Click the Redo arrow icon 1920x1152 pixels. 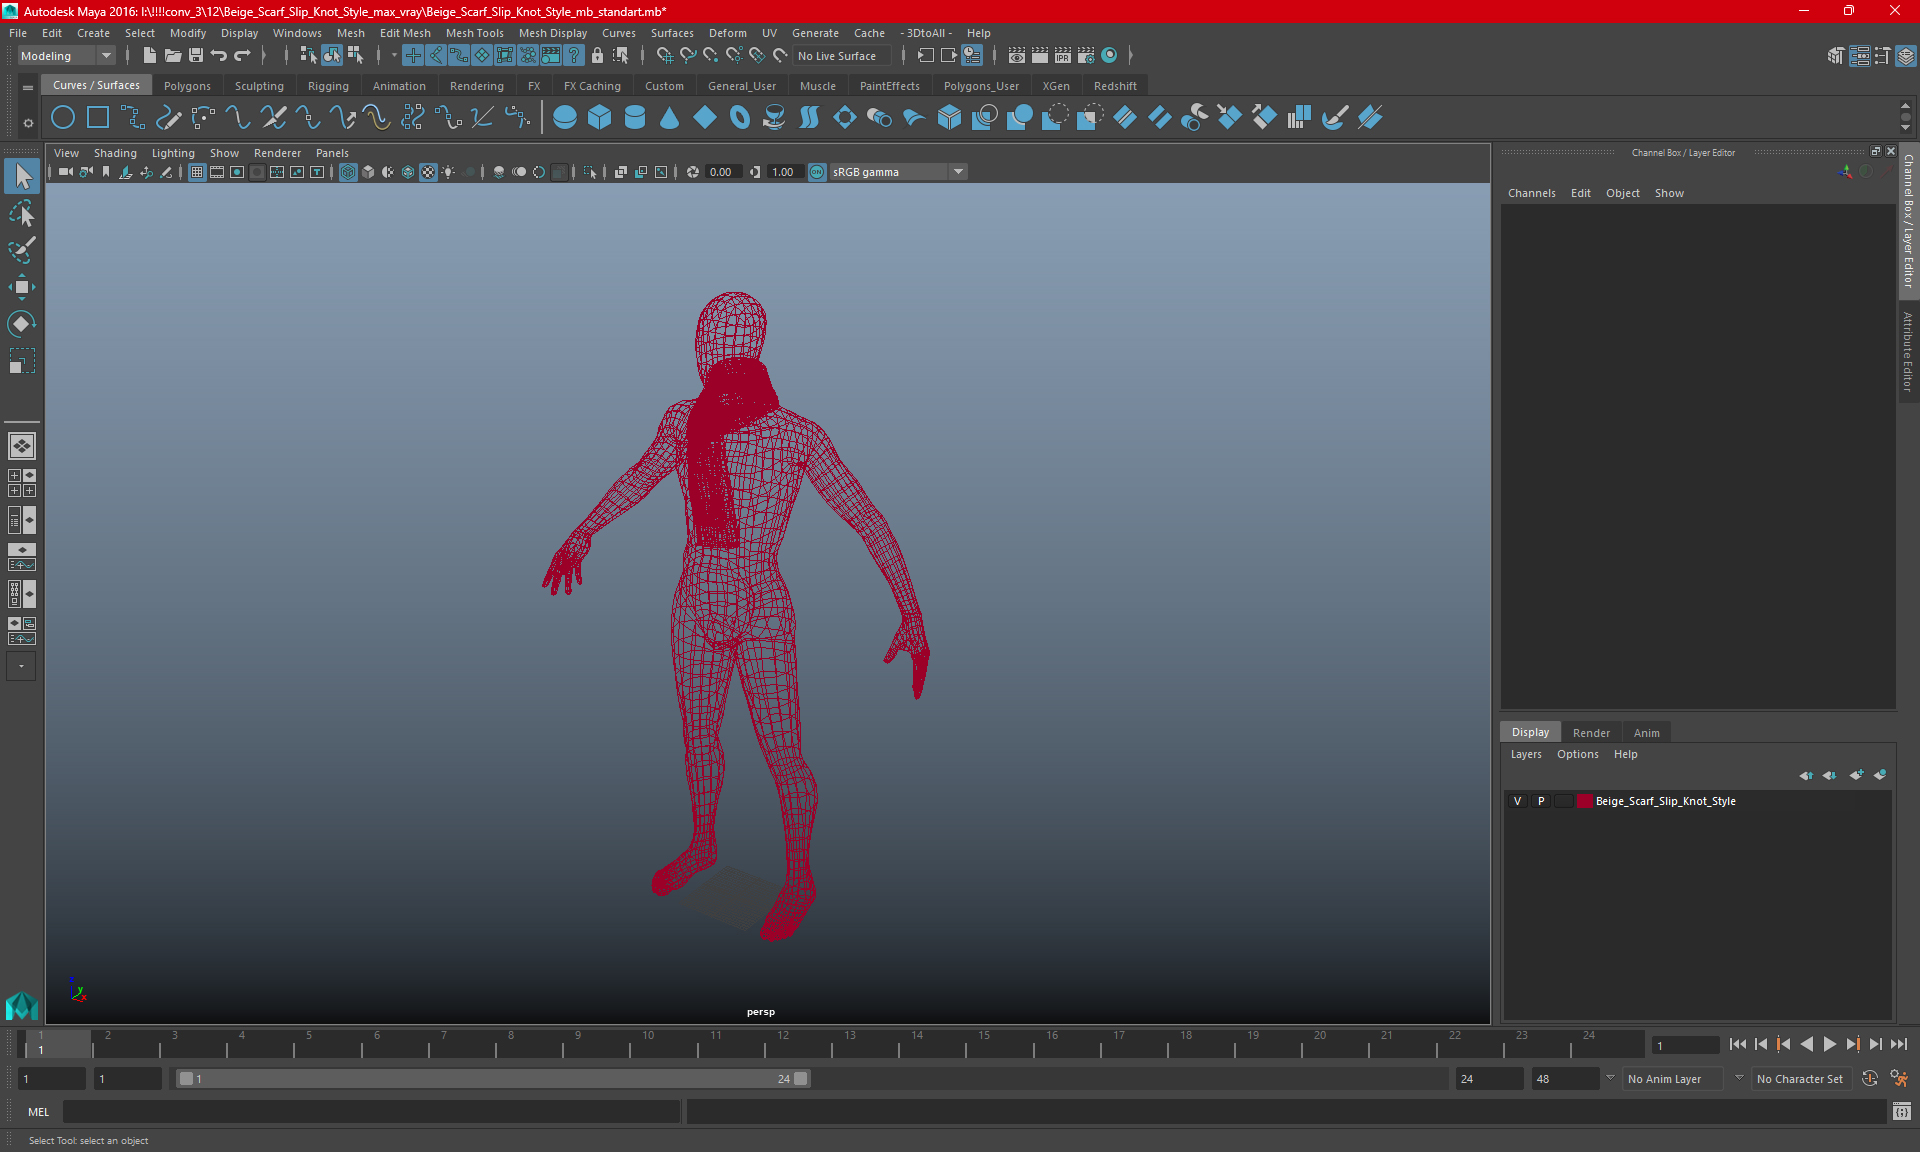[242, 56]
